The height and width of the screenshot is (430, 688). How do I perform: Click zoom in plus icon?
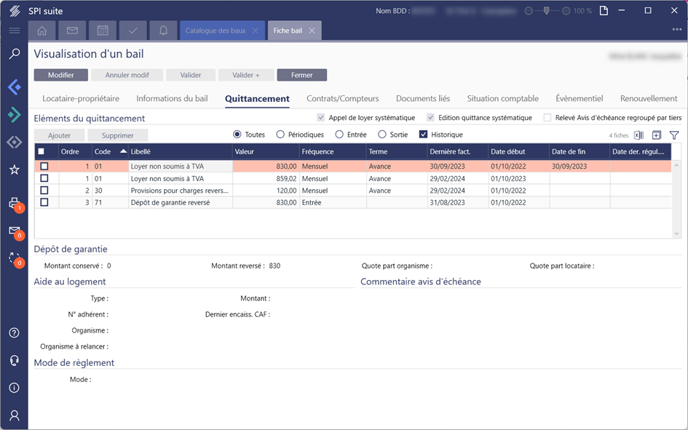click(x=566, y=11)
